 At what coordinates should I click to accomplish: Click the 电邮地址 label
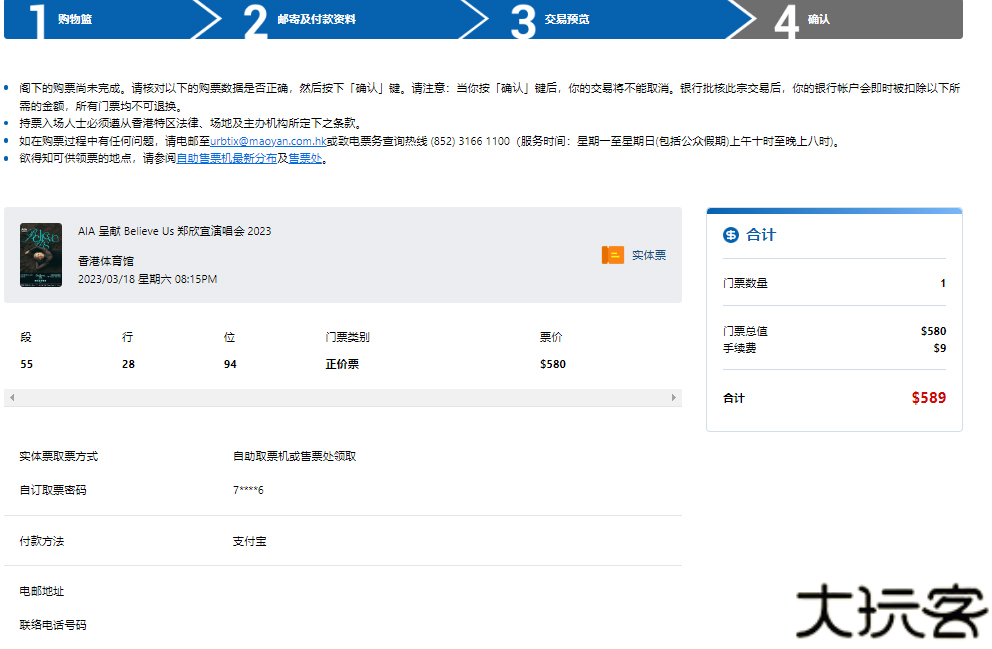tap(42, 591)
